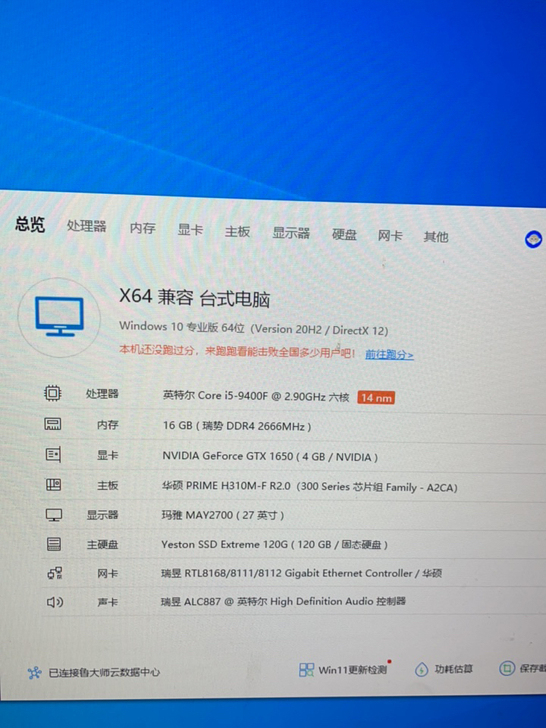
Task: Click the Windows 10 专业版 64位 version text
Action: click(254, 328)
